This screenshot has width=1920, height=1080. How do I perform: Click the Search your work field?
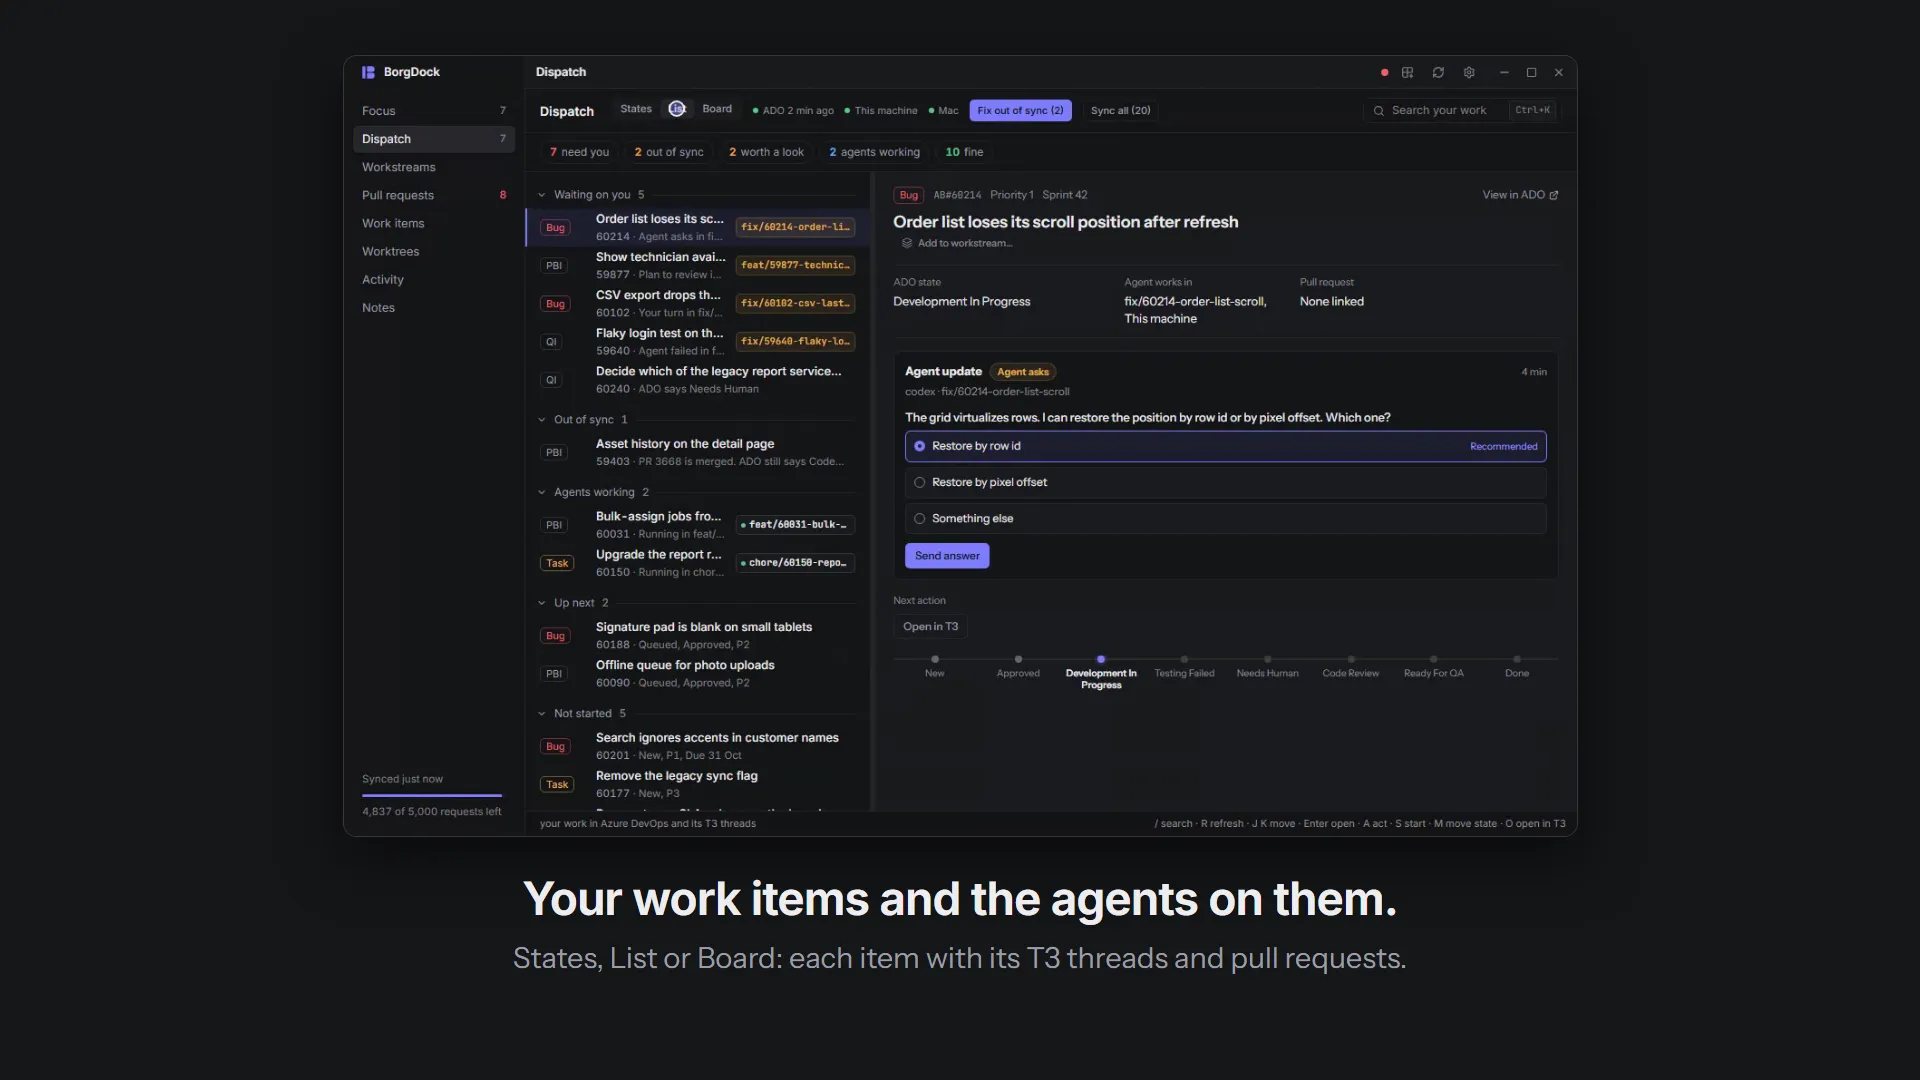point(1460,111)
